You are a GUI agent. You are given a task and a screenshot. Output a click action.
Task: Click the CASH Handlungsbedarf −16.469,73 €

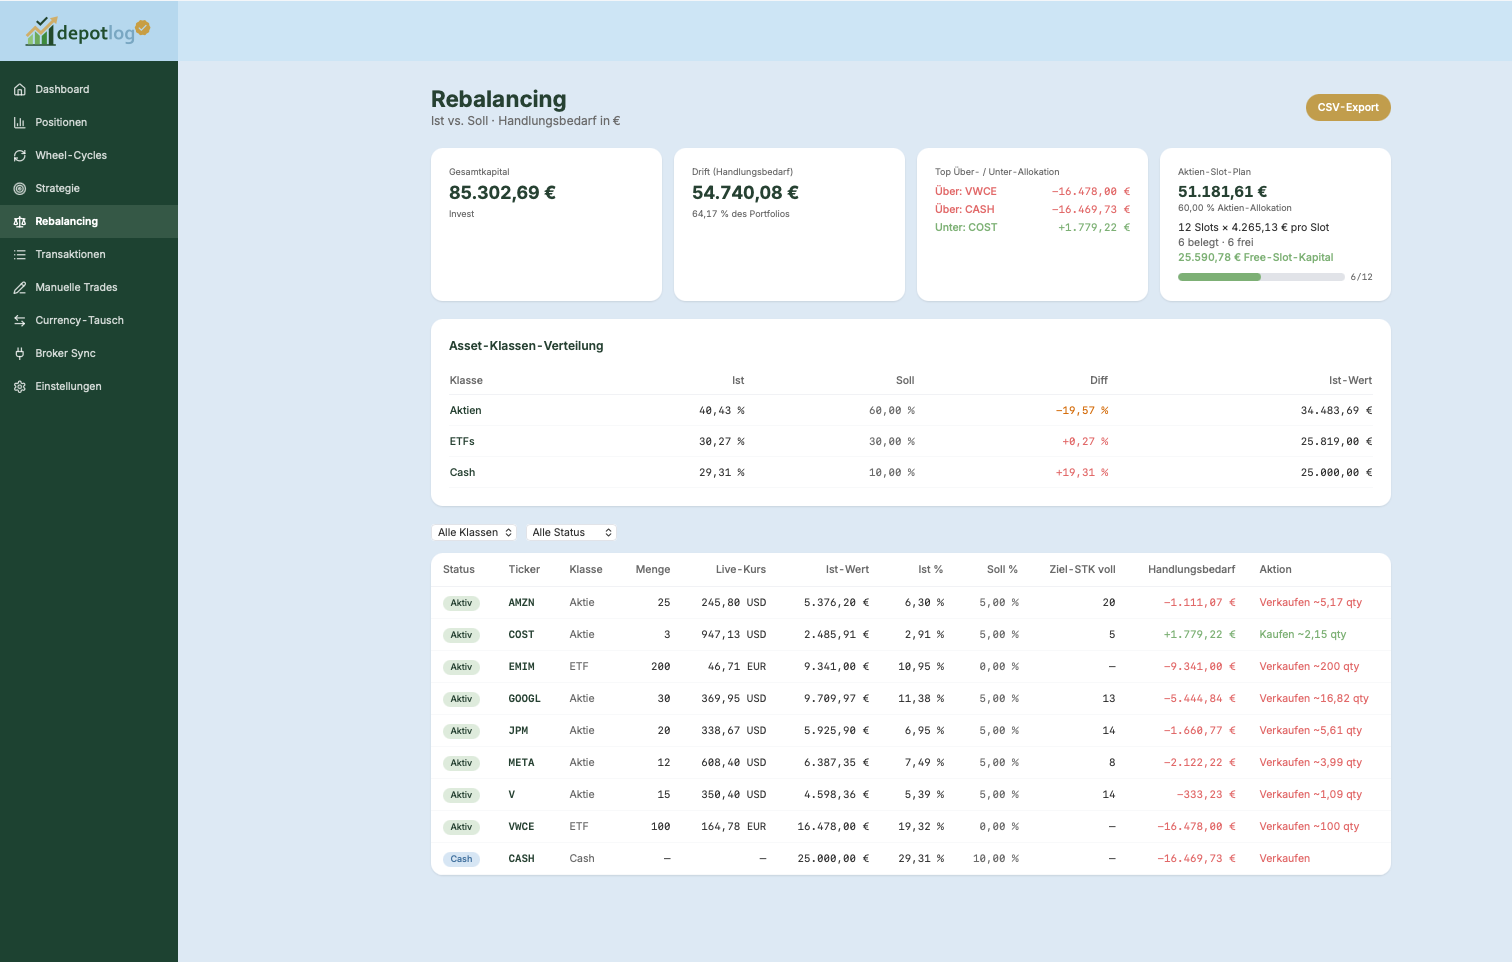pos(1196,859)
